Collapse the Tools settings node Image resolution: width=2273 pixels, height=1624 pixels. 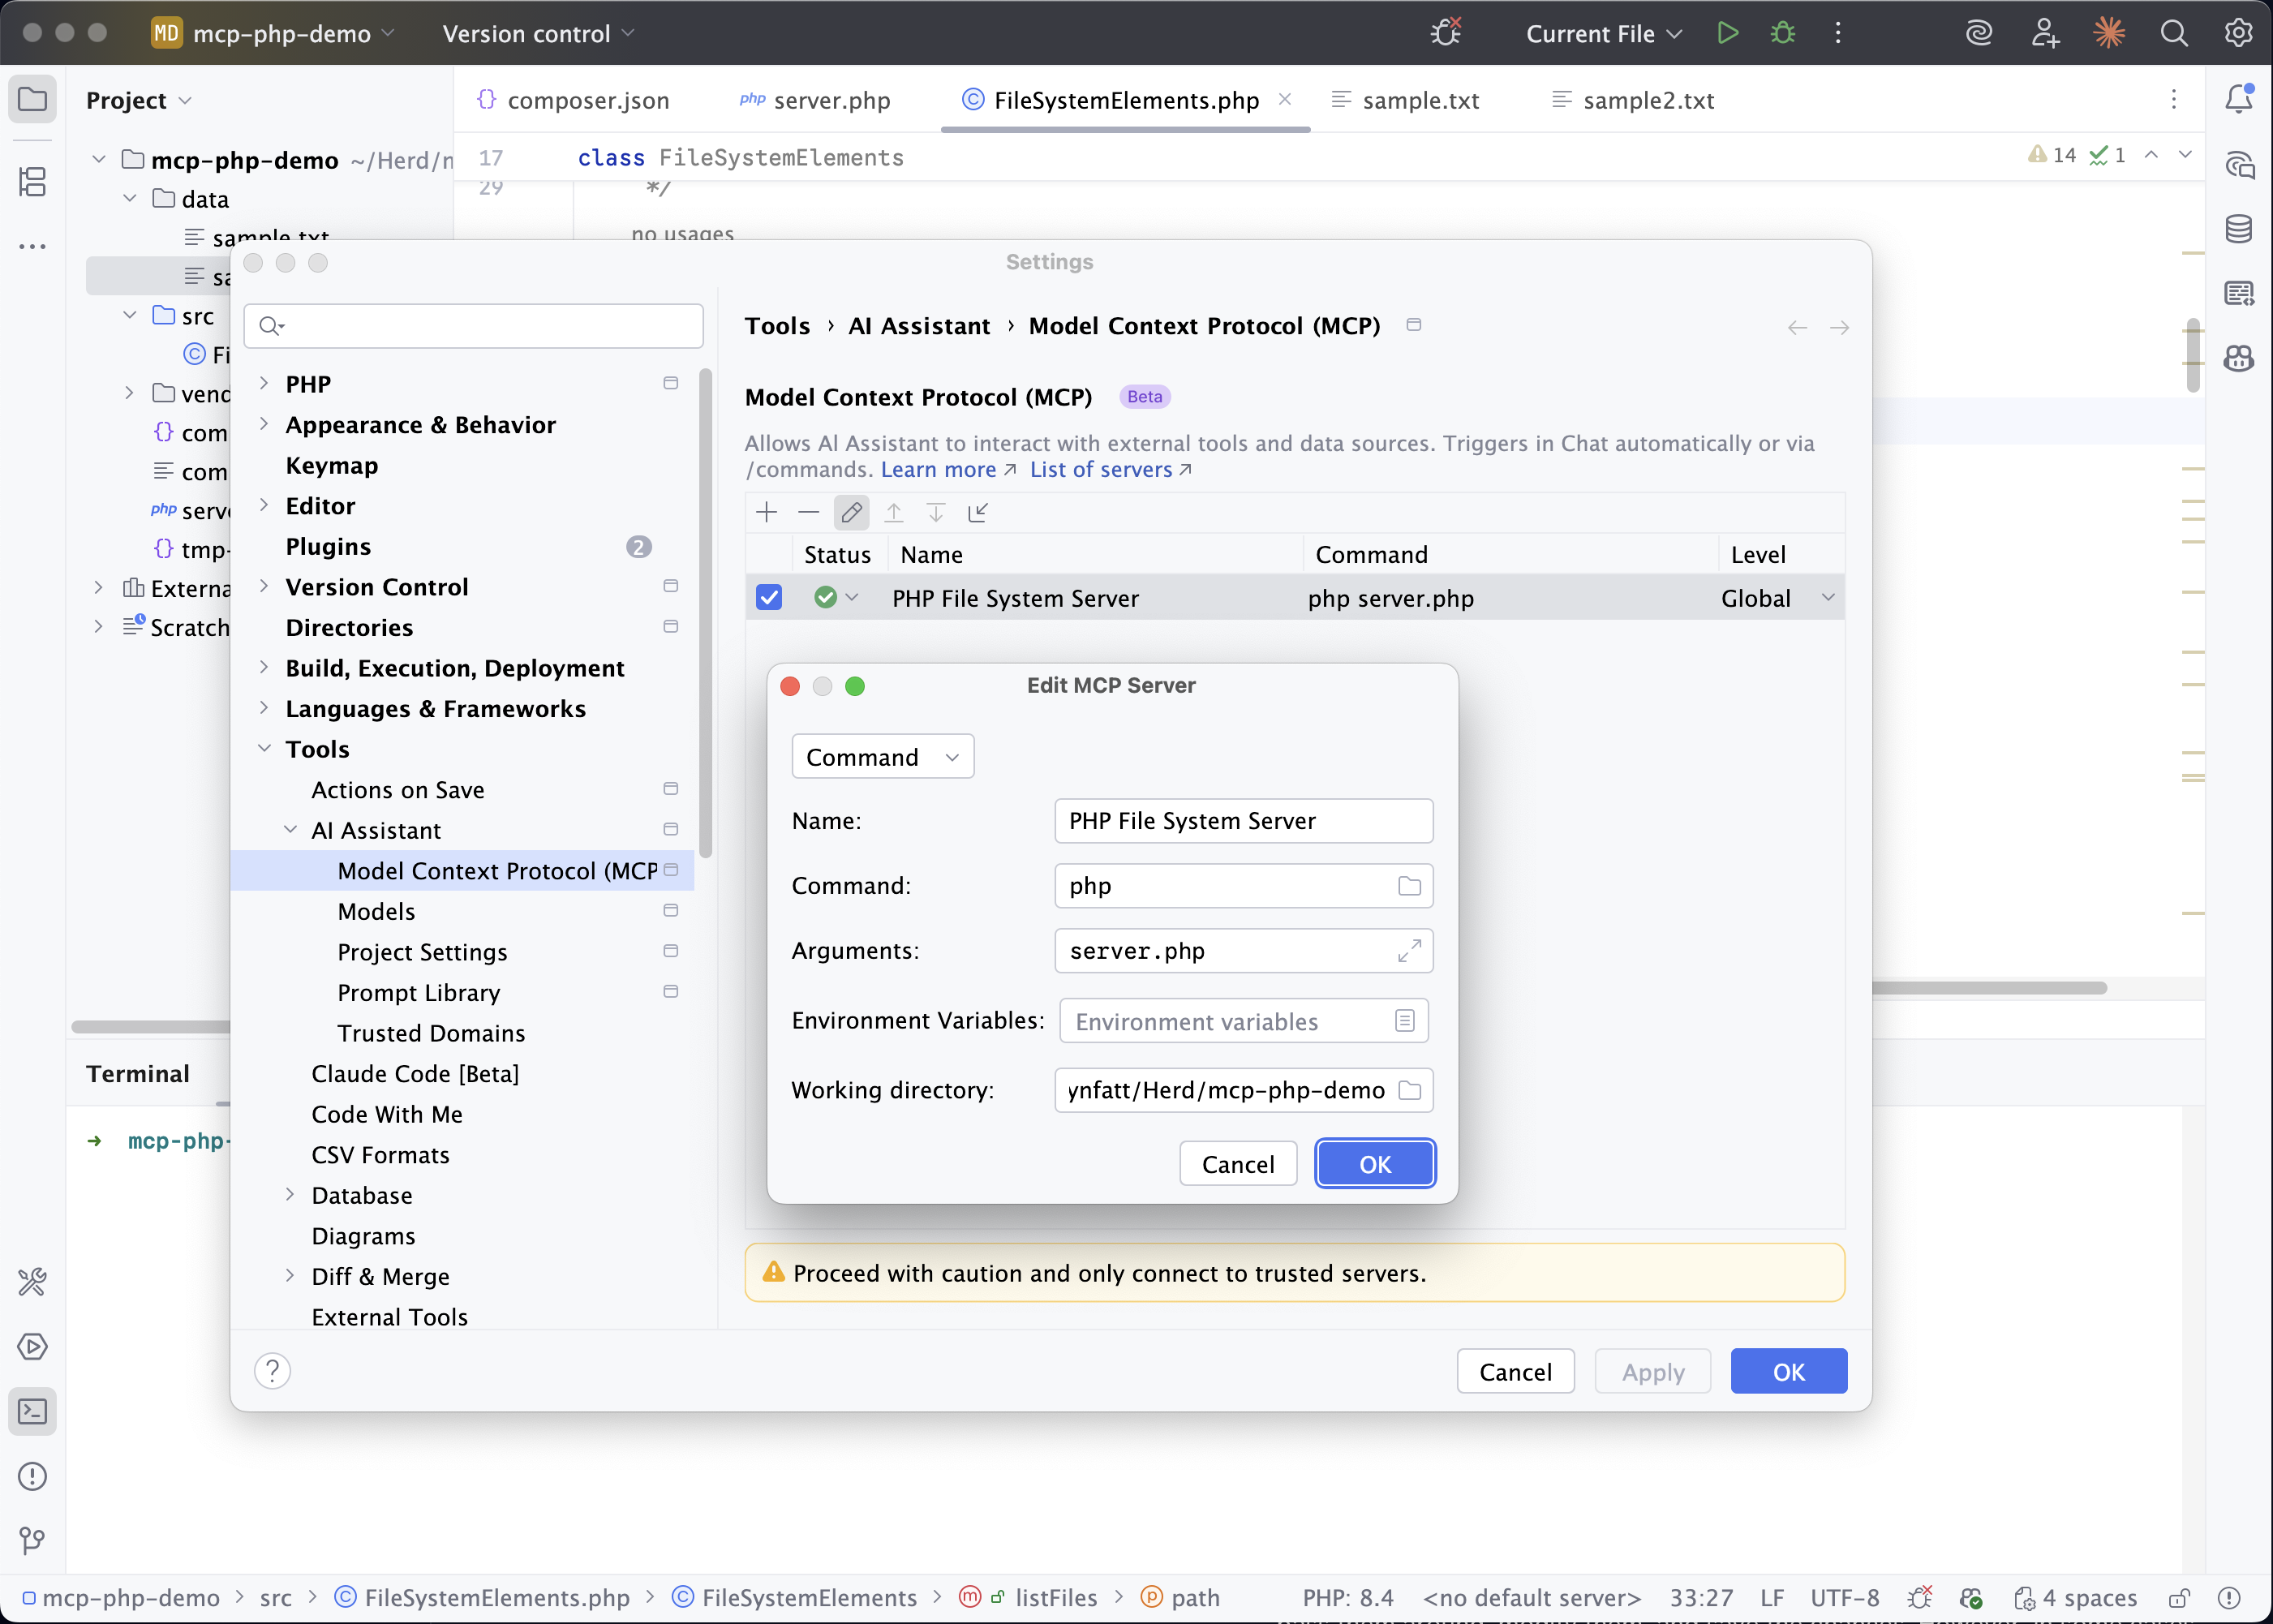tap(264, 748)
